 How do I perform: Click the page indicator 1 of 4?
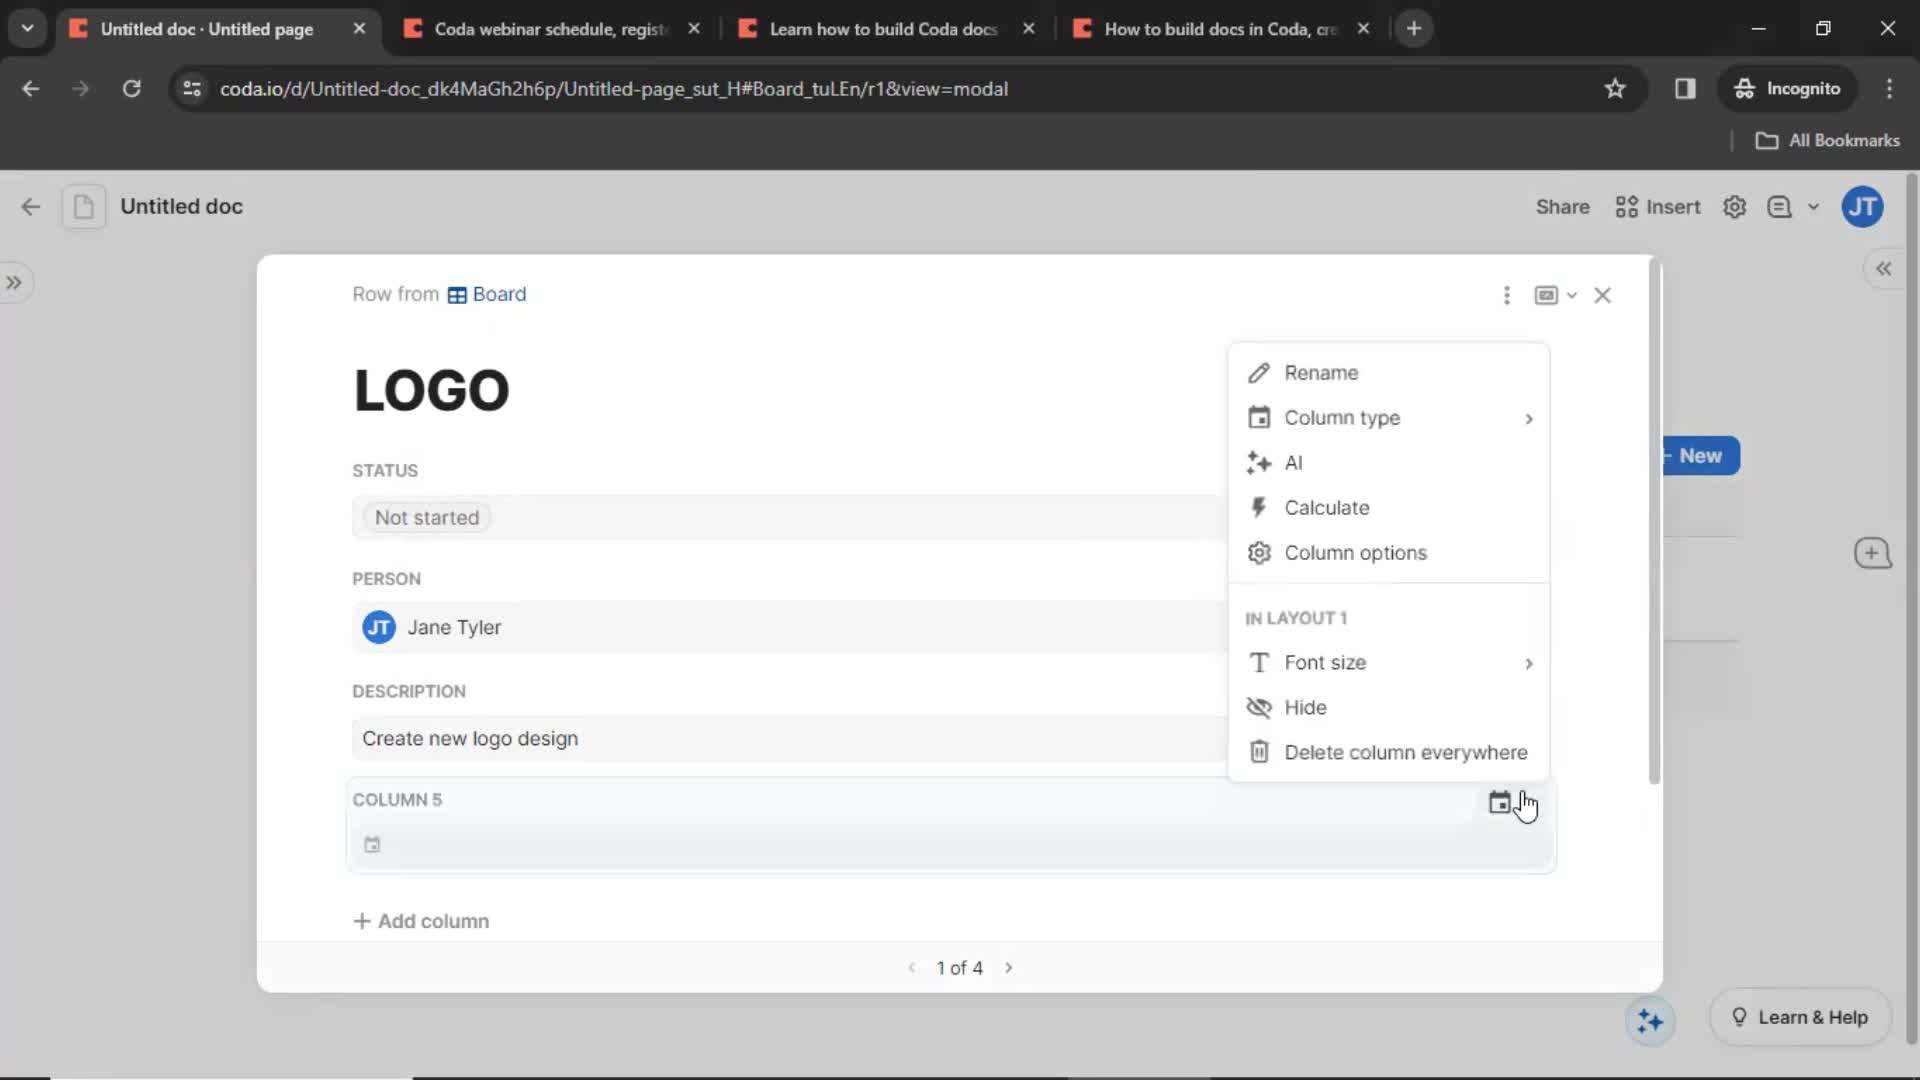pos(959,967)
